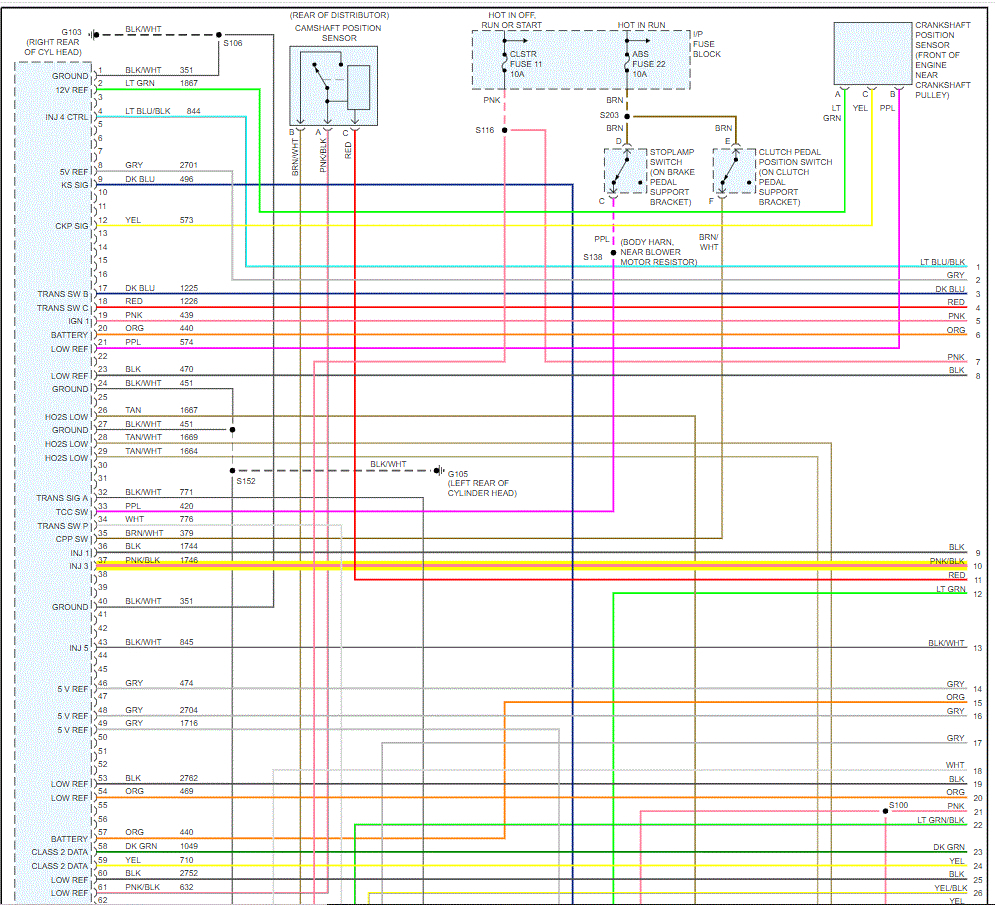This screenshot has height=905, width=995.
Task: Select circuit number 1867 on LT GRN wire
Action: [188, 83]
